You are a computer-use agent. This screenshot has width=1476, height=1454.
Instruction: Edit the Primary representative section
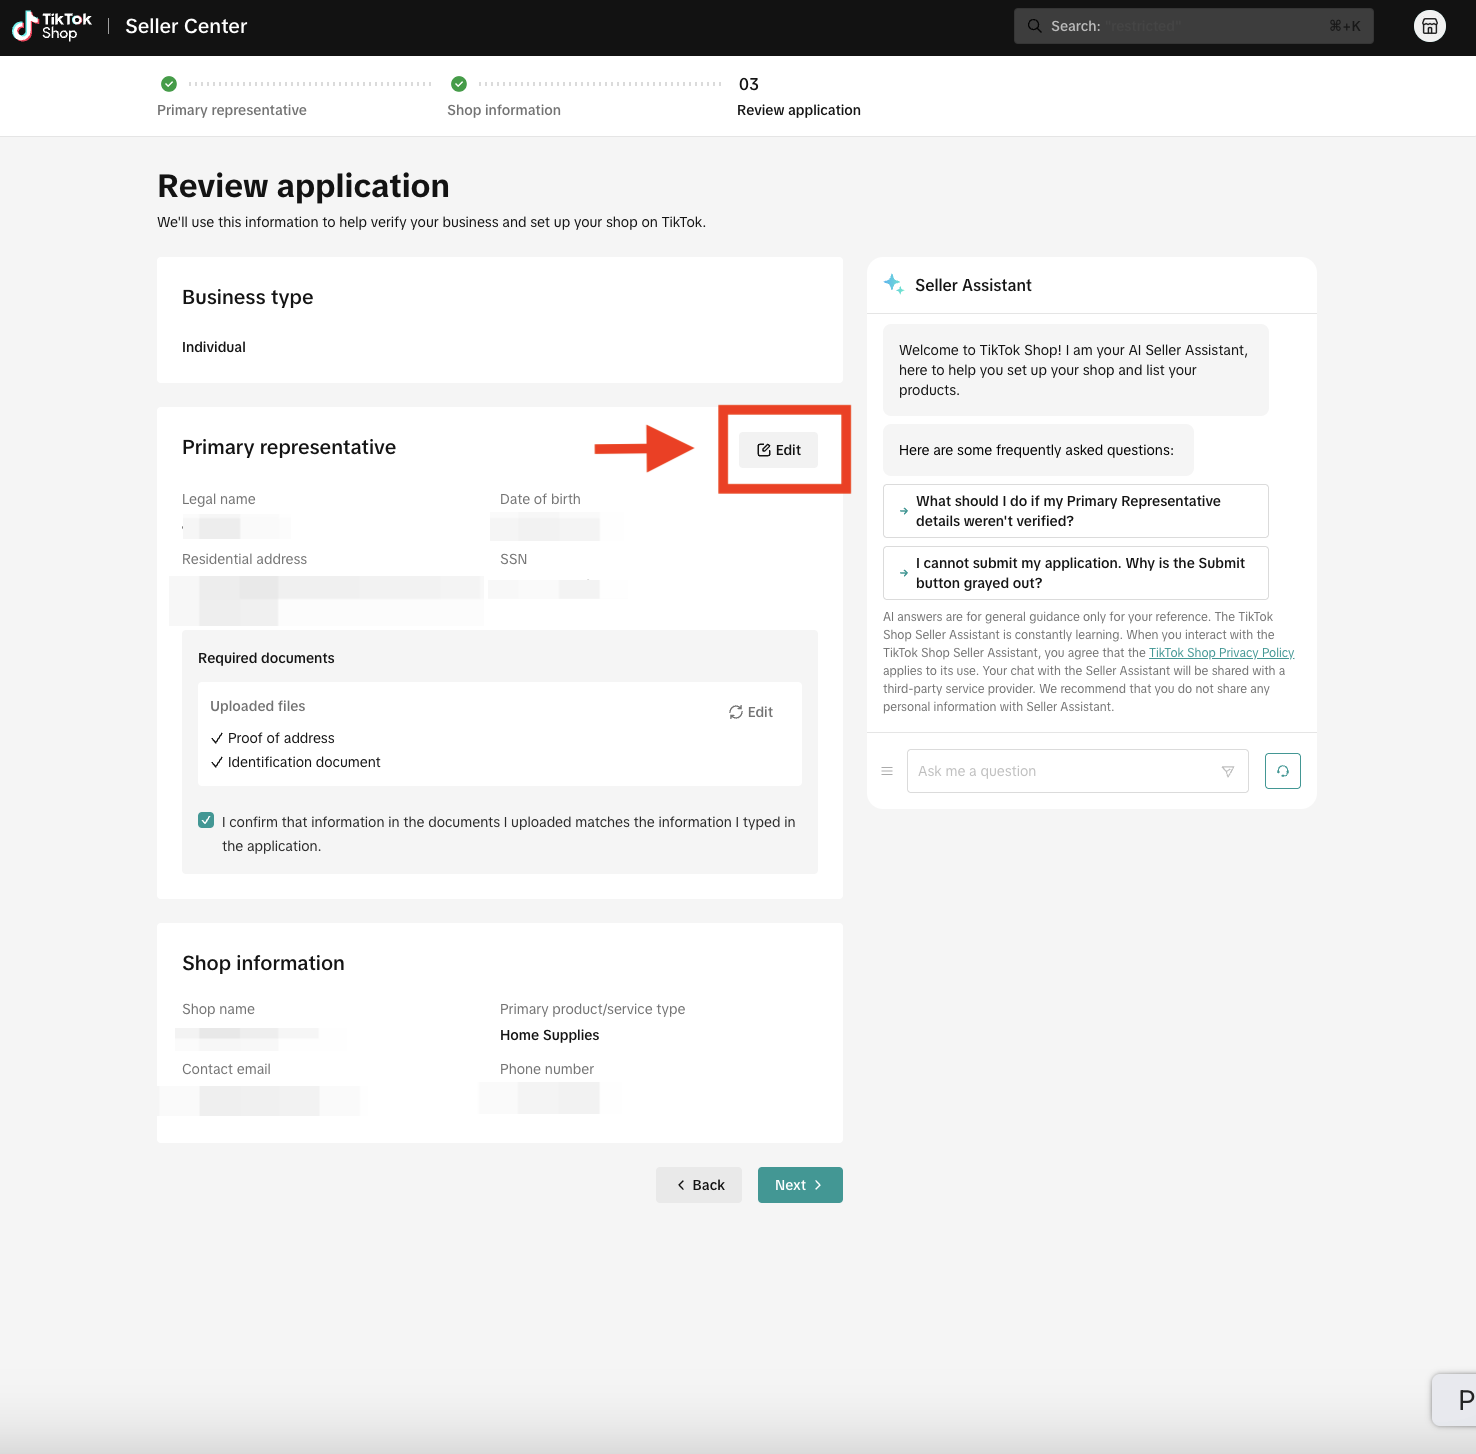point(779,450)
